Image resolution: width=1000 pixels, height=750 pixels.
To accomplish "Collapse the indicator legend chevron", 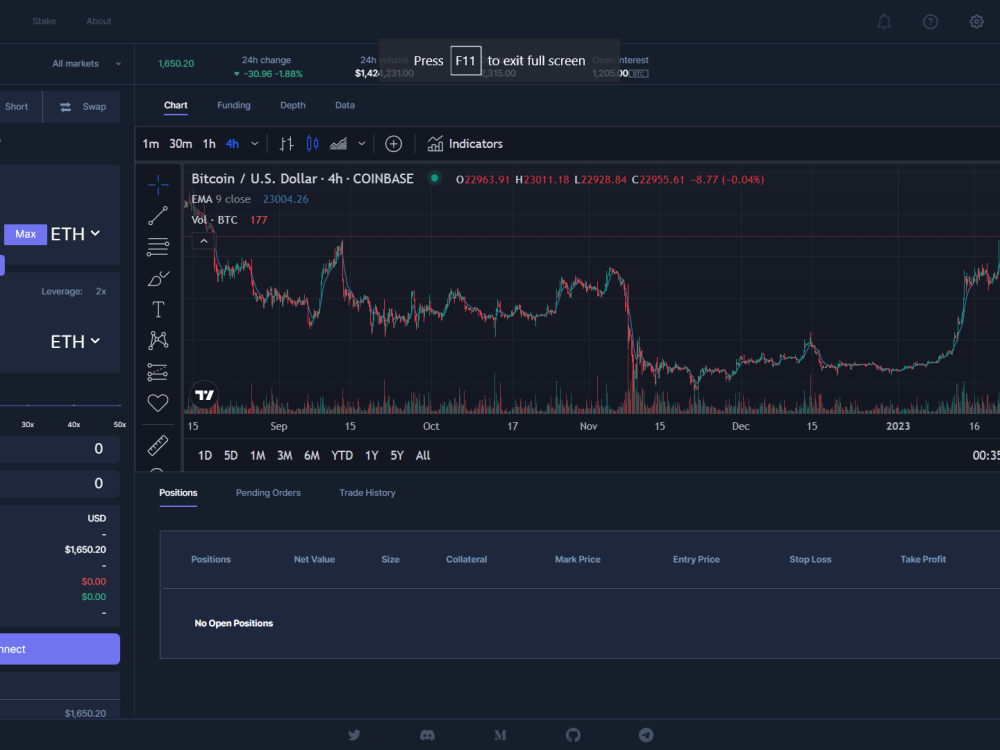I will [203, 241].
